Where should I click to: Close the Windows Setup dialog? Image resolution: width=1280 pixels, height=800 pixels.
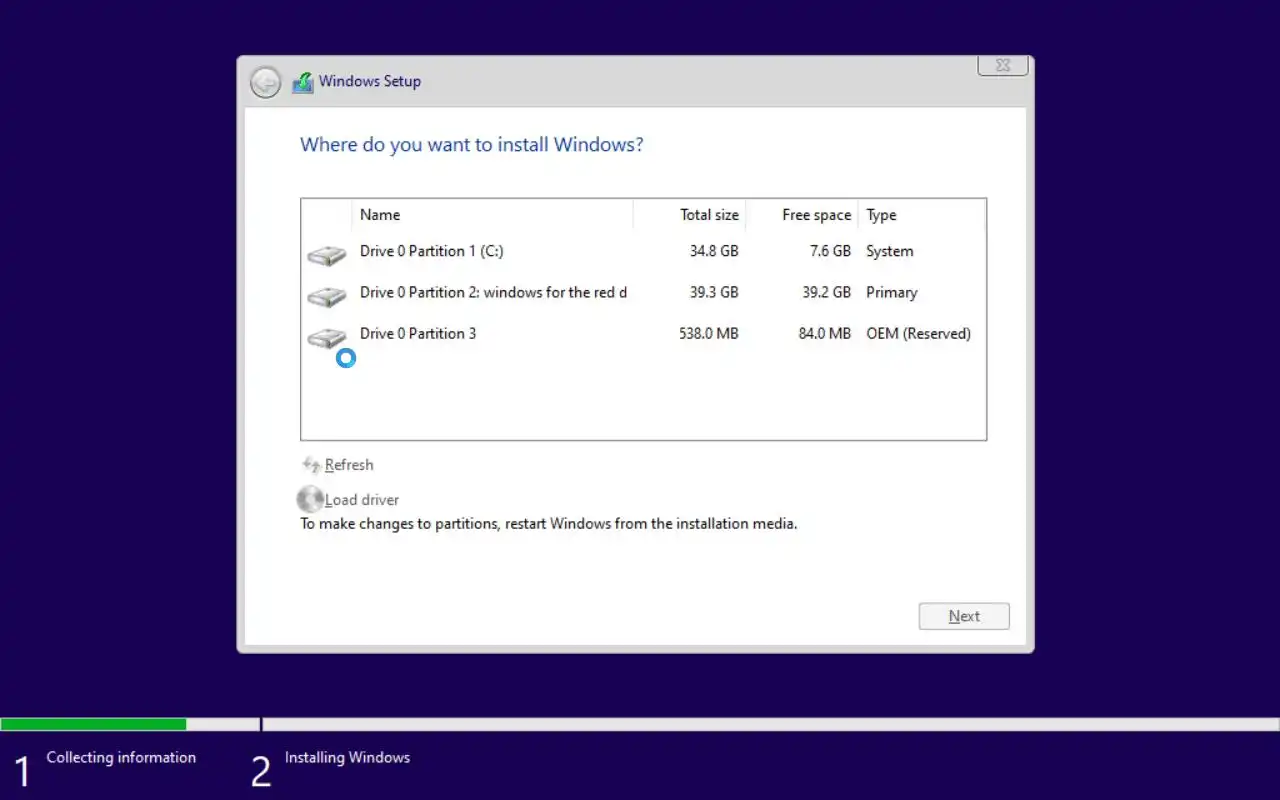1003,66
